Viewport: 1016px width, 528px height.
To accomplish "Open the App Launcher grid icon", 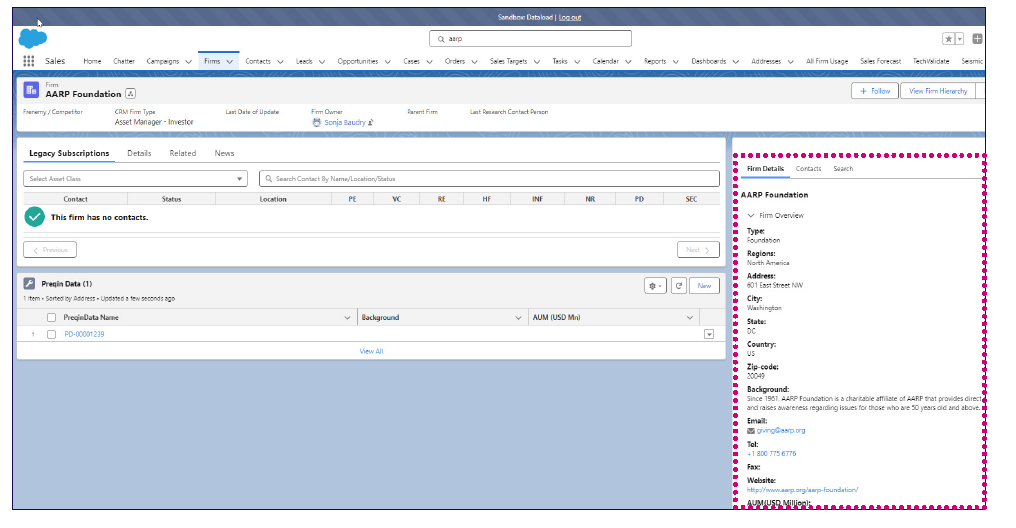I will (29, 61).
